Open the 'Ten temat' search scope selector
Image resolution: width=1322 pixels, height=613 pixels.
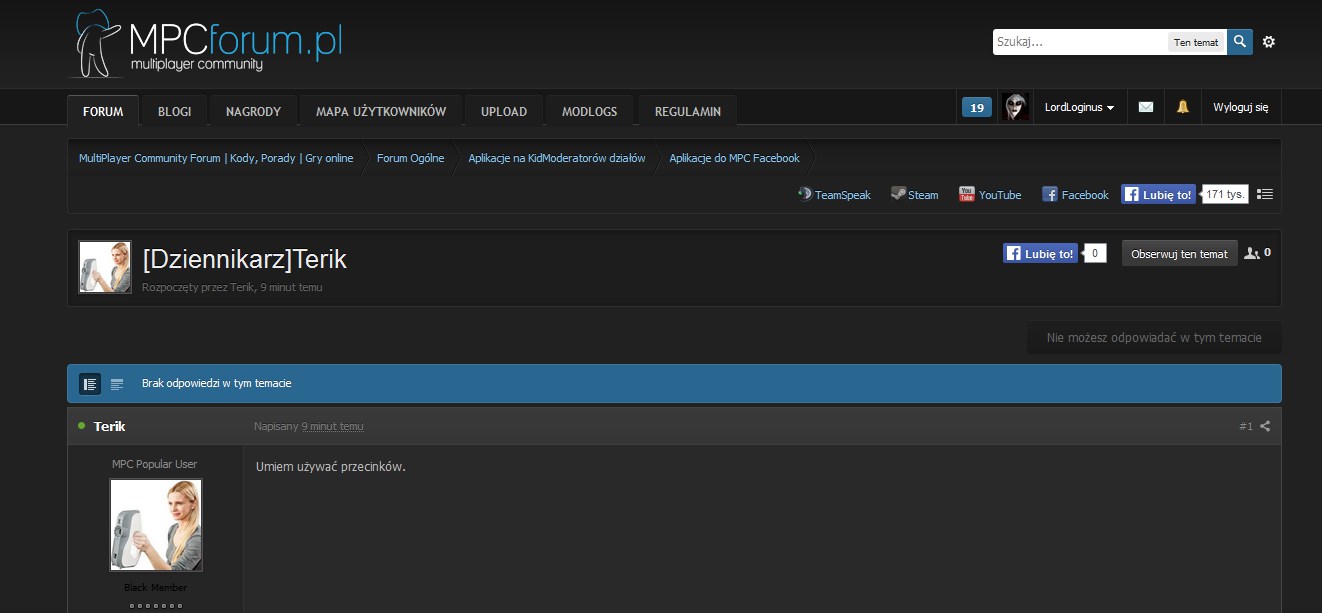1196,42
